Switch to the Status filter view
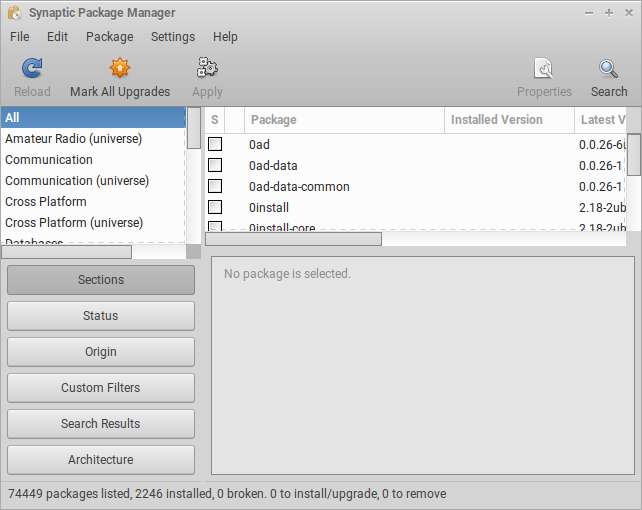The height and width of the screenshot is (510, 642). (101, 316)
